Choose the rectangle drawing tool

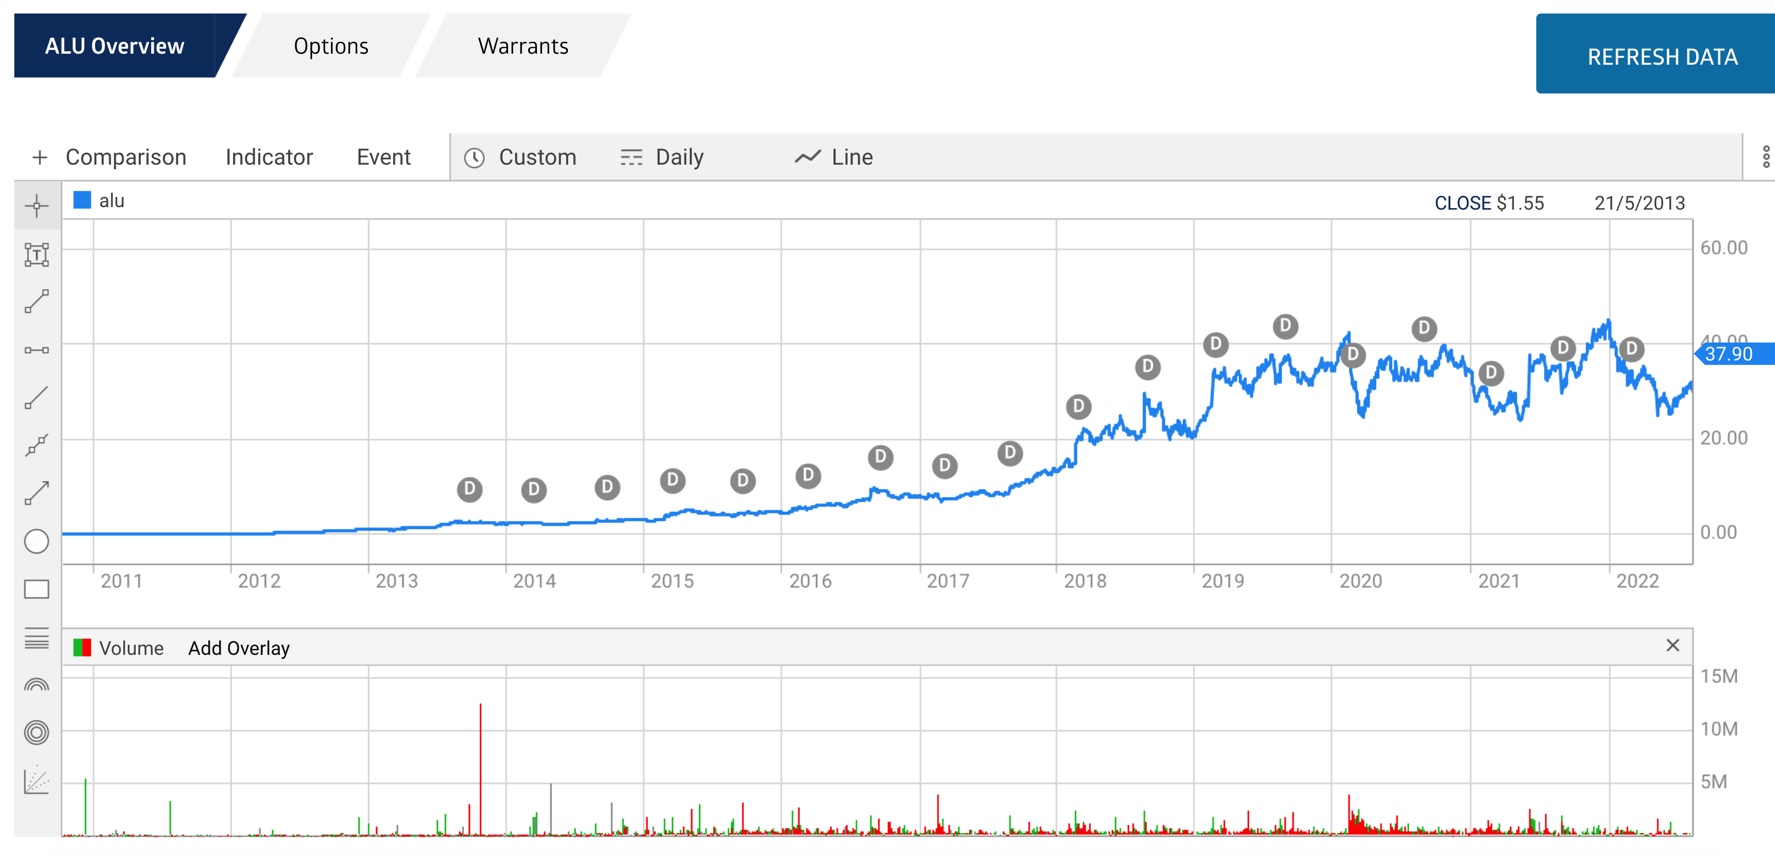[37, 589]
